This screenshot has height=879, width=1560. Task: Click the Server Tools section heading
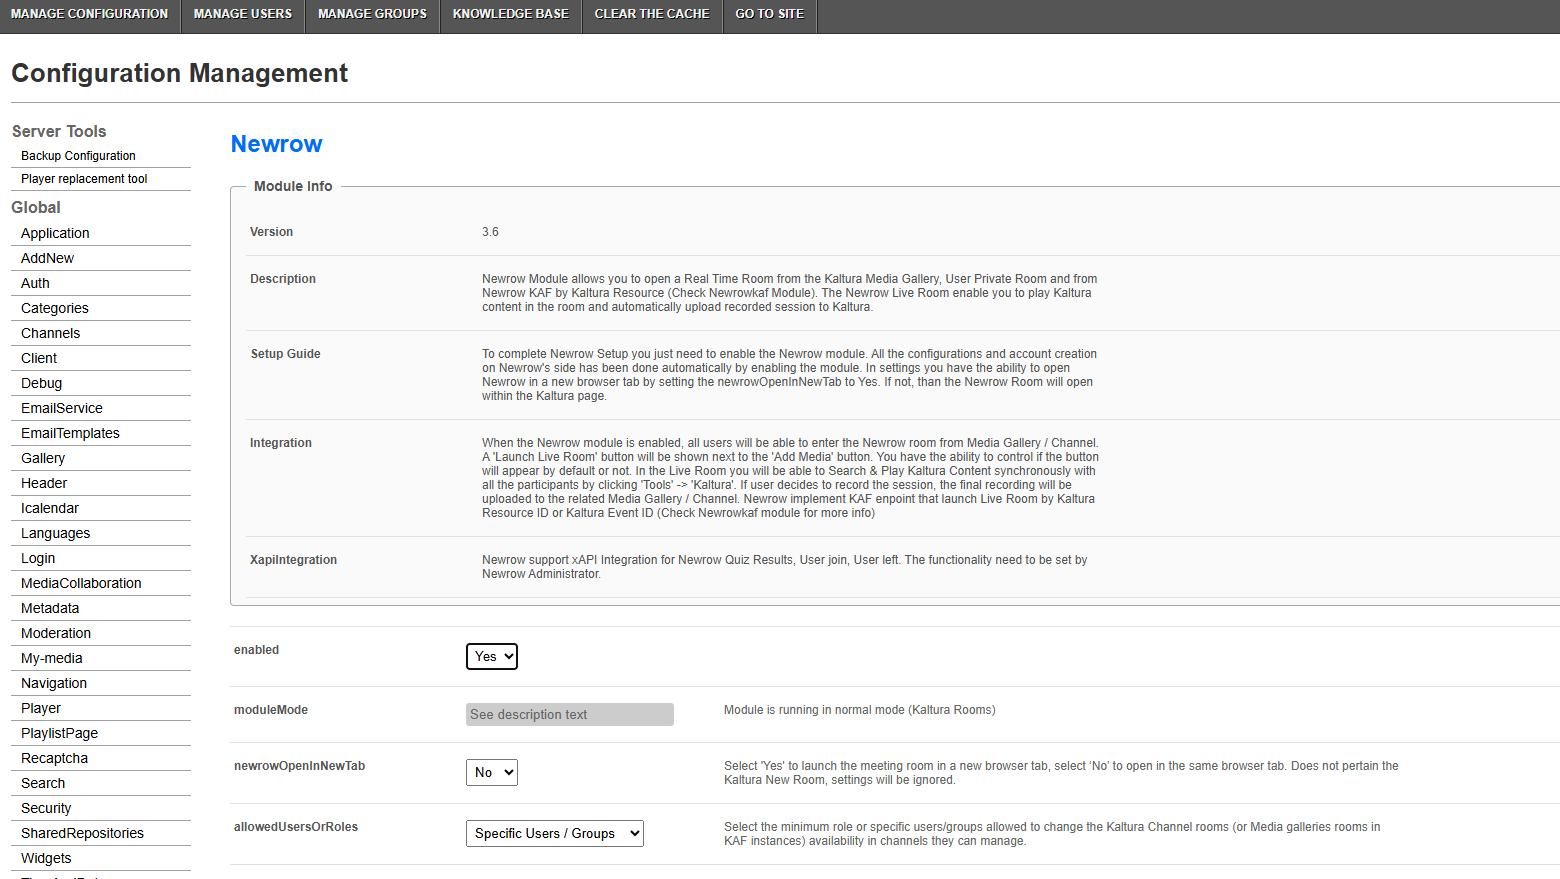point(59,131)
